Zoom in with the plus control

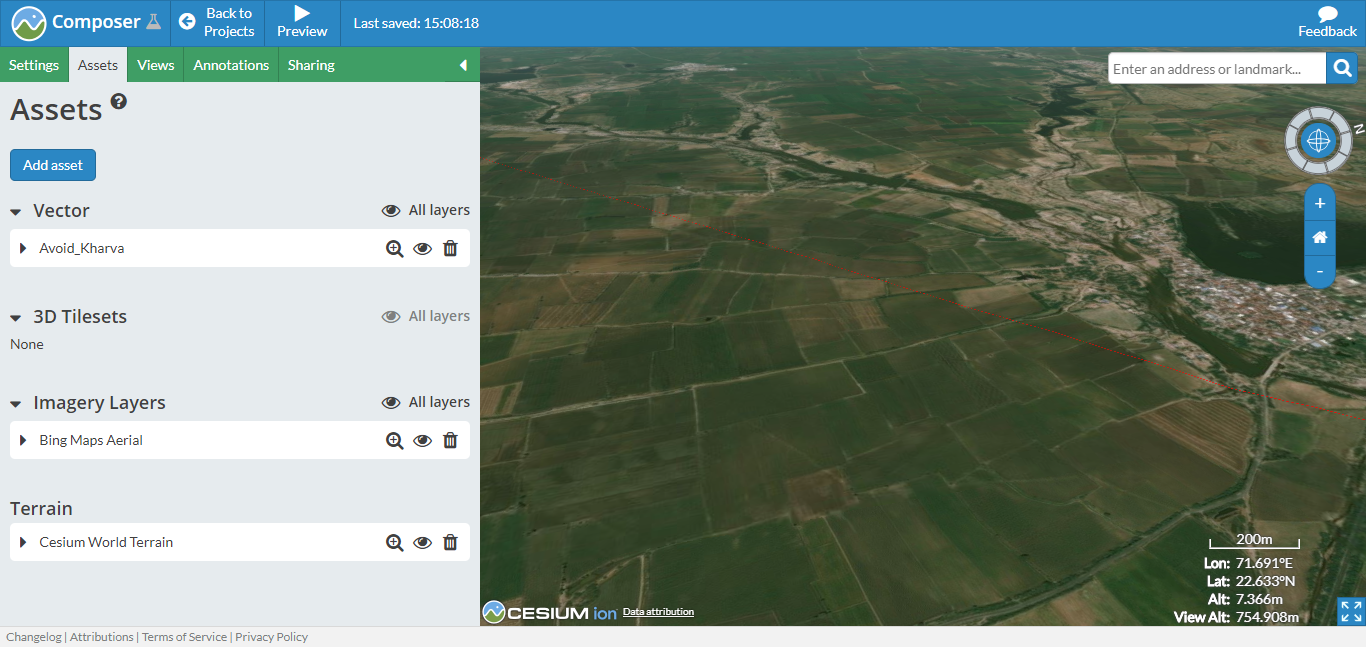tap(1319, 202)
